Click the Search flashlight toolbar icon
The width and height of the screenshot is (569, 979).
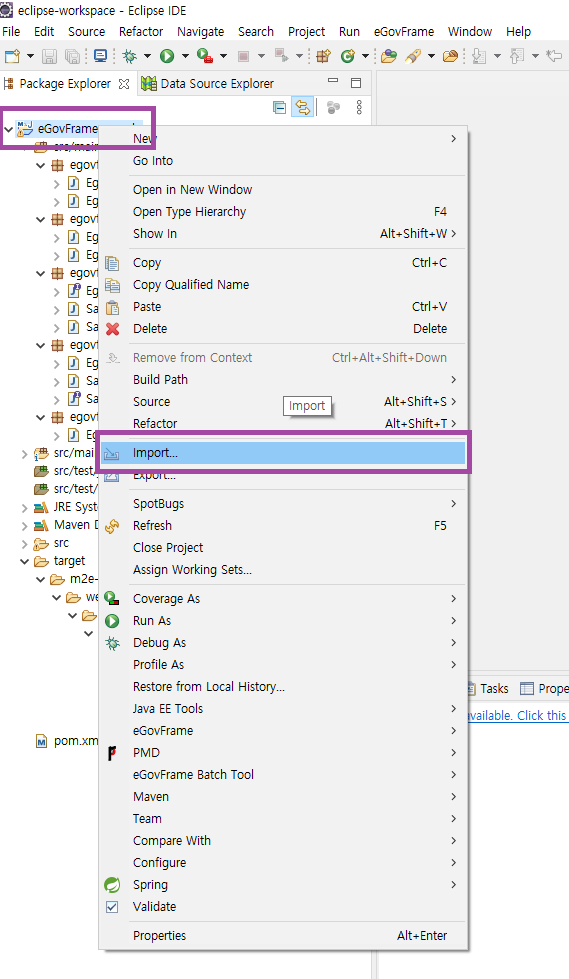point(413,57)
